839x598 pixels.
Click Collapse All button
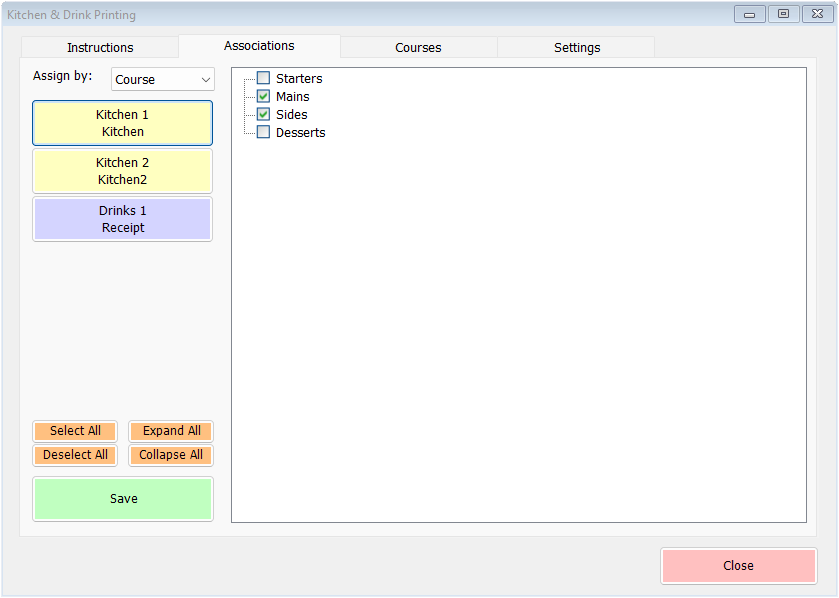click(x=171, y=455)
